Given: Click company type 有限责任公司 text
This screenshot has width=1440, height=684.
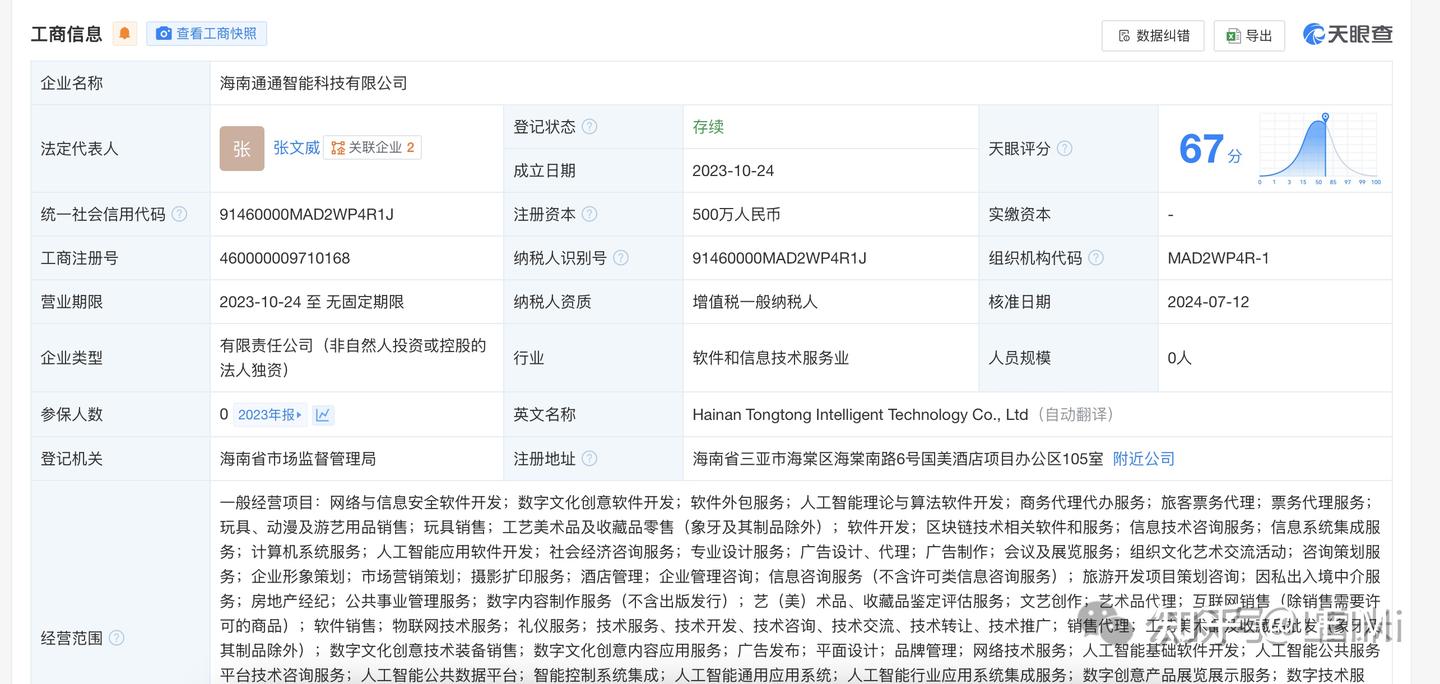Looking at the screenshot, I should pyautogui.click(x=353, y=358).
